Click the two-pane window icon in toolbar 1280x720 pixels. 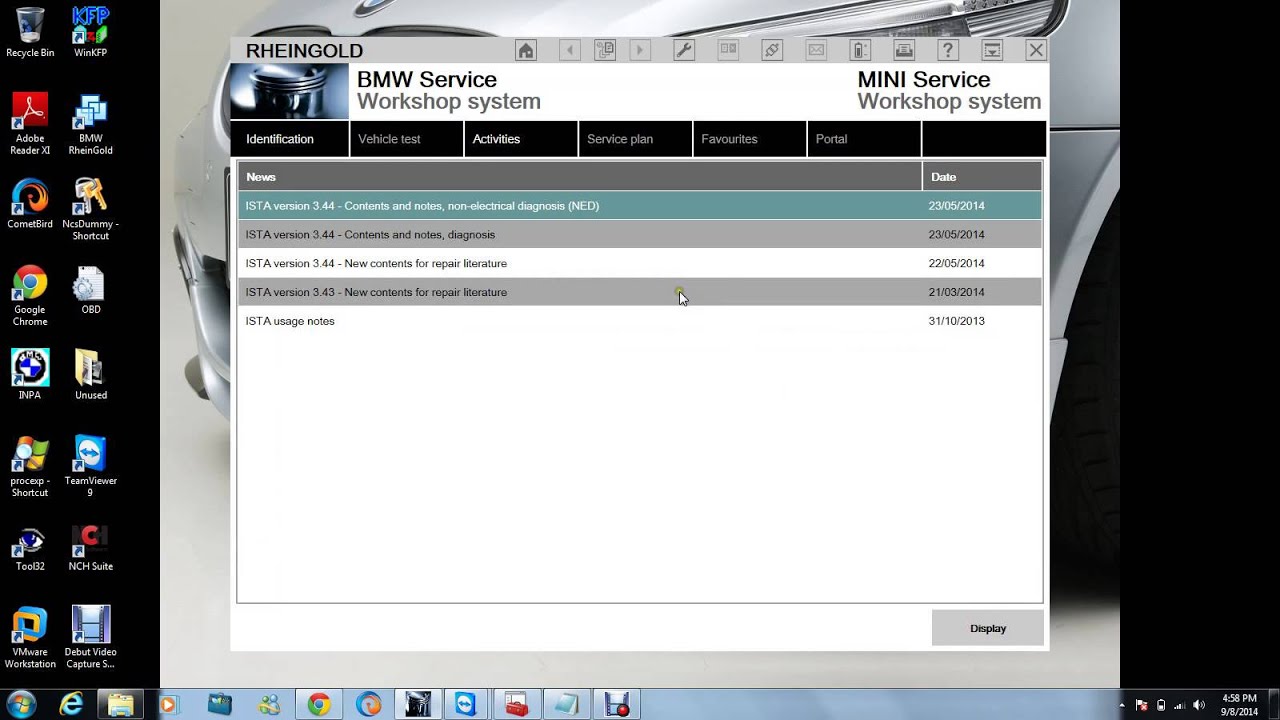click(x=728, y=50)
